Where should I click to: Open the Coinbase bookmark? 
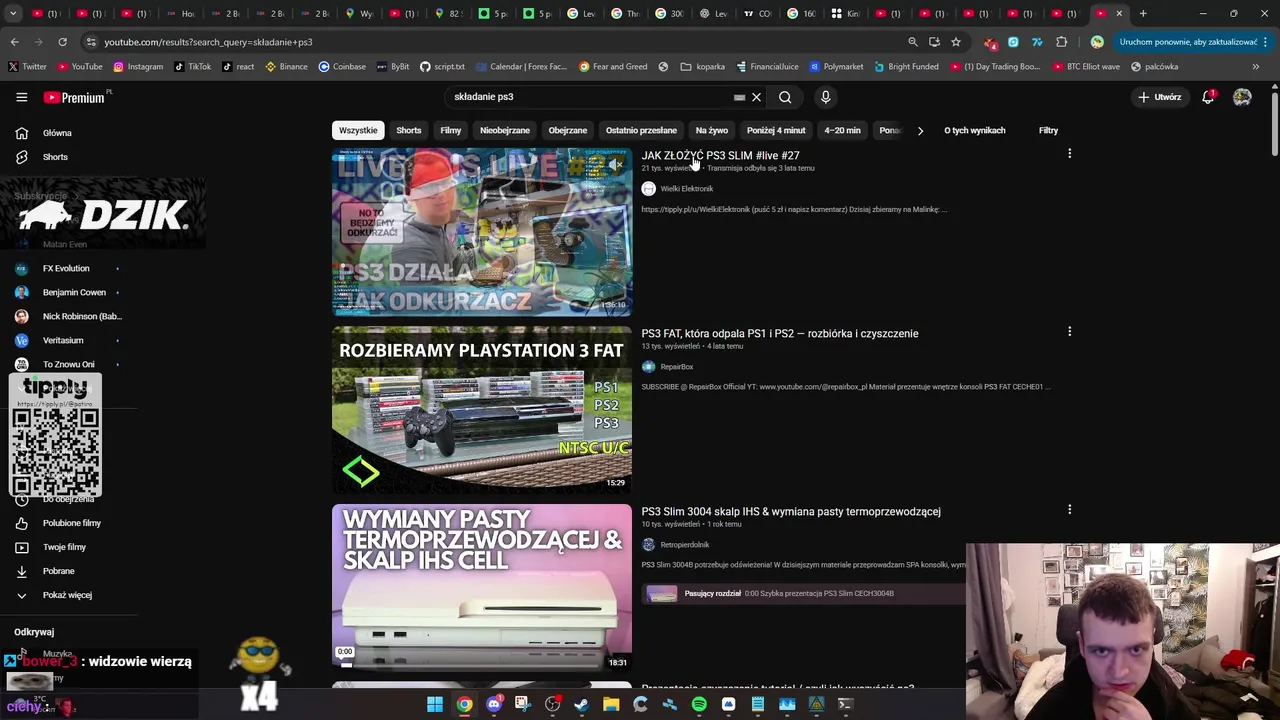pyautogui.click(x=342, y=67)
